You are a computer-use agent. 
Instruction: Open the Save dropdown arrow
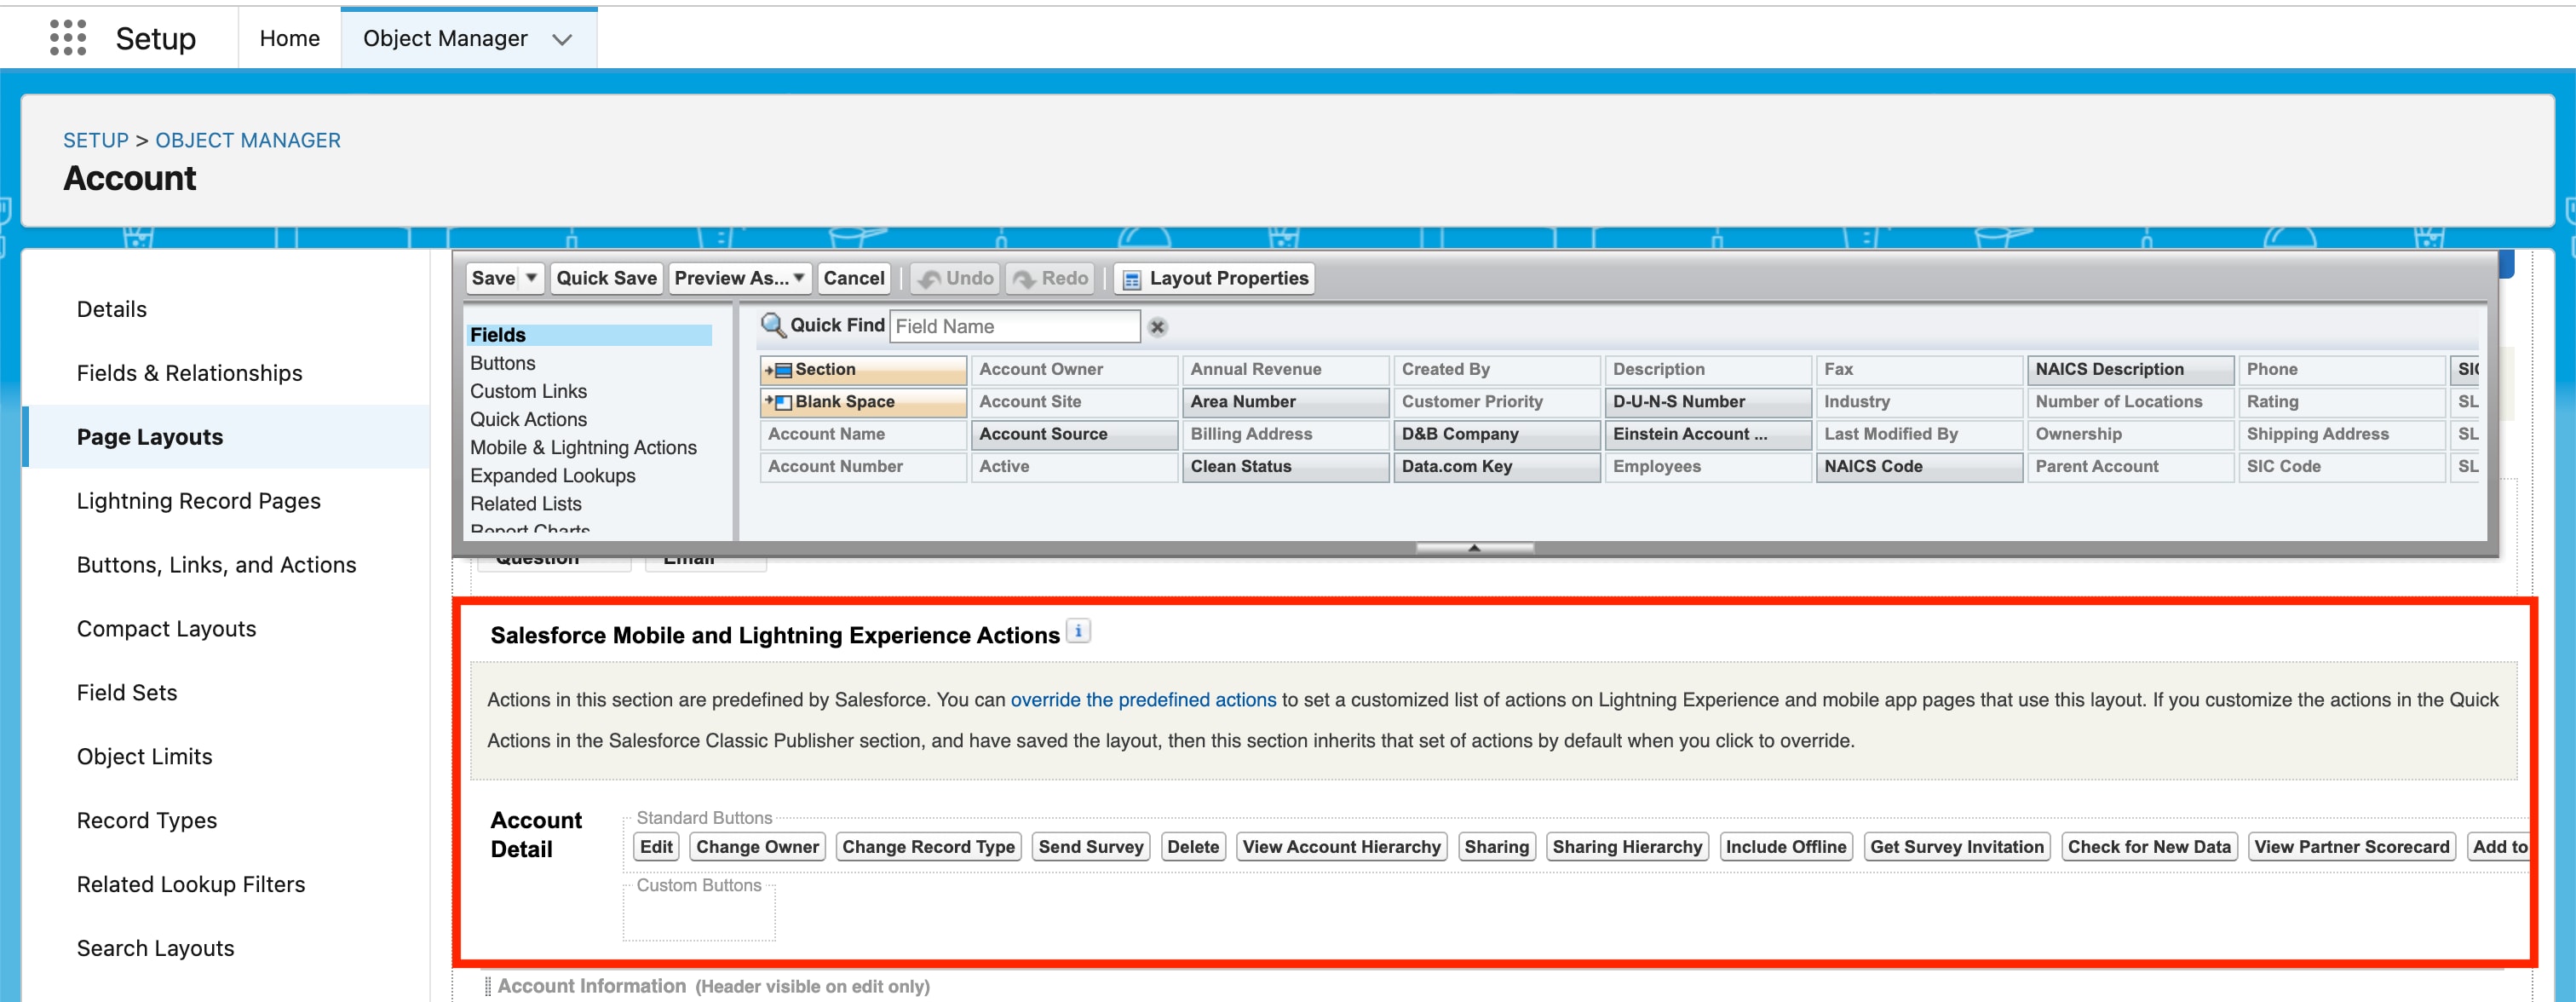tap(532, 279)
